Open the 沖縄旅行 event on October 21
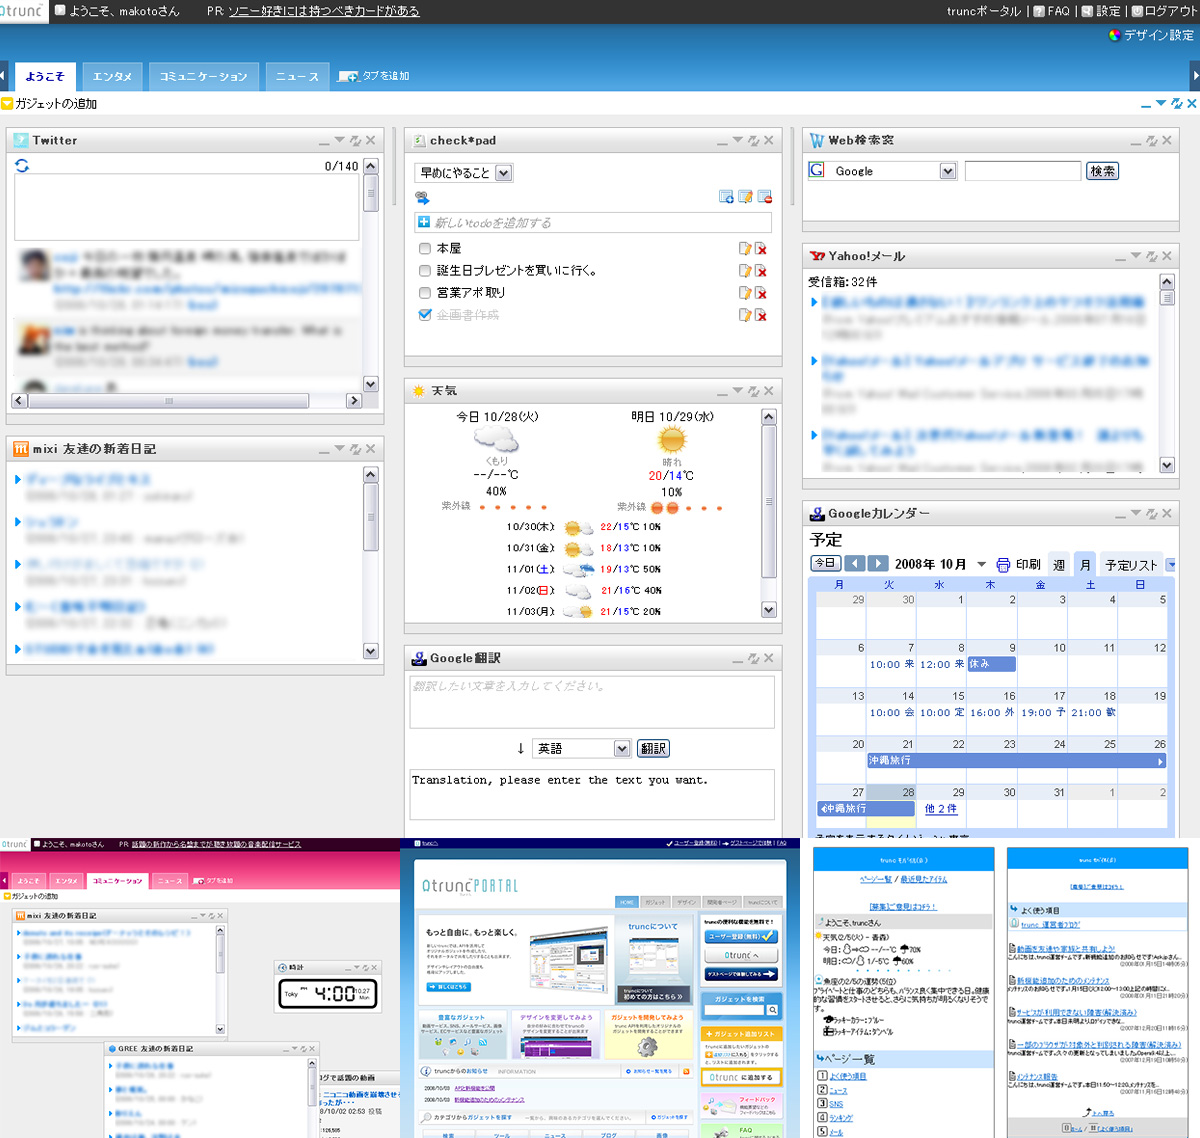This screenshot has width=1200, height=1138. click(1016, 761)
